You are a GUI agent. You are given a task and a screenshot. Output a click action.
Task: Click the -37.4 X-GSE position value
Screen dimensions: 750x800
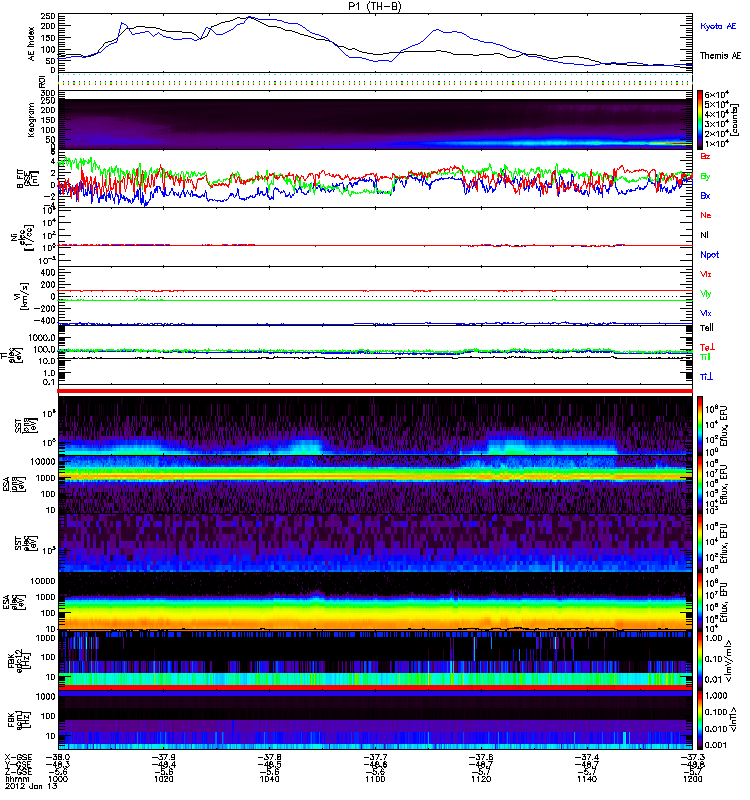[587, 758]
